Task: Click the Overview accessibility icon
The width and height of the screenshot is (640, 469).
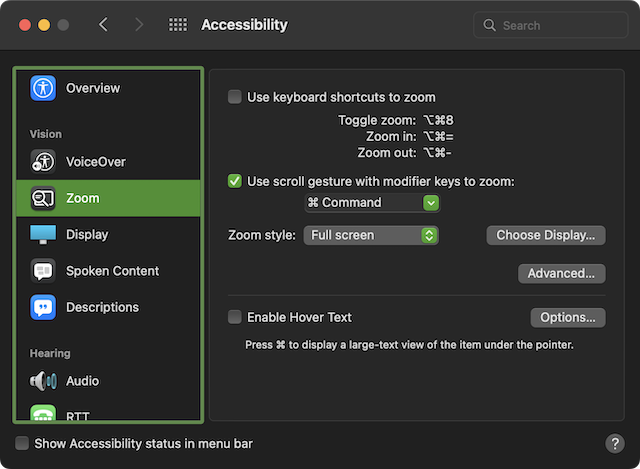Action: click(x=43, y=88)
